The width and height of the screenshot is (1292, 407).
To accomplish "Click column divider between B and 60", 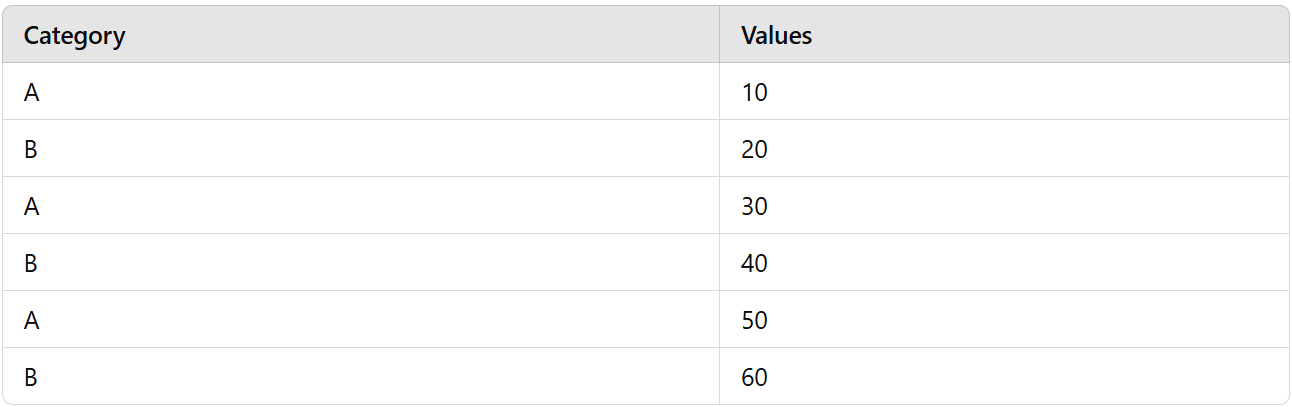I will (x=719, y=377).
